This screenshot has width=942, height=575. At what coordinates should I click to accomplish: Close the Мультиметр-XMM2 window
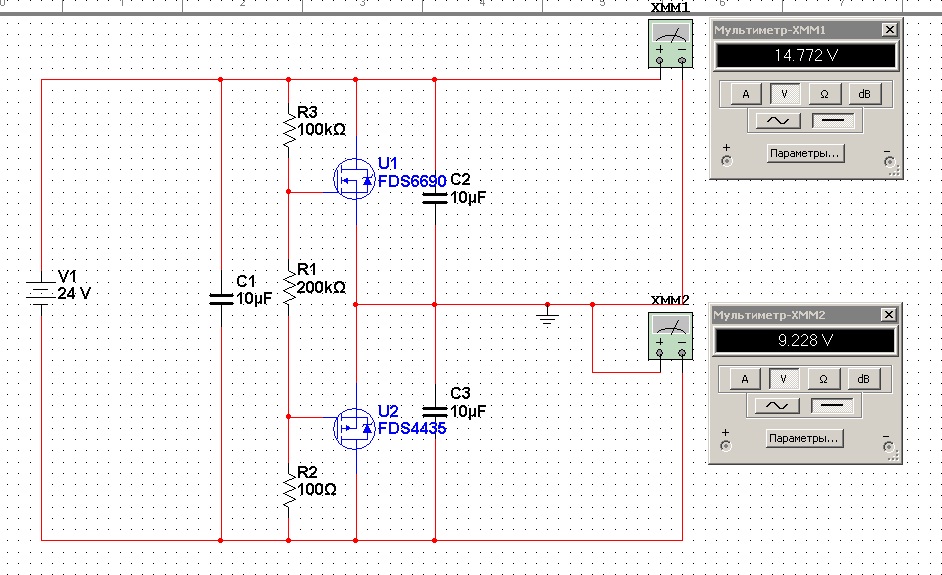(x=889, y=316)
